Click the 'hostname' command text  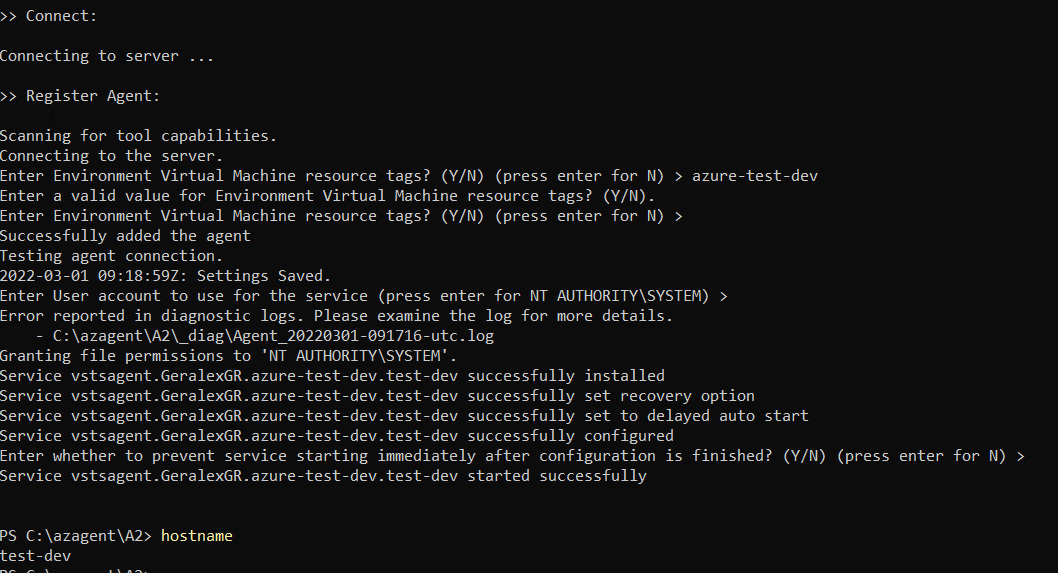click(196, 536)
